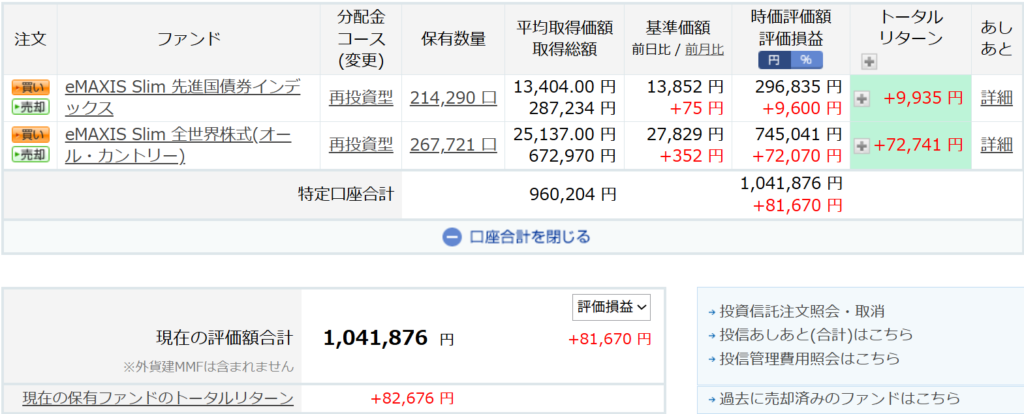Image resolution: width=1024 pixels, height=414 pixels.
Task: Click the 特定口座合計 row label
Action: [x=345, y=194]
